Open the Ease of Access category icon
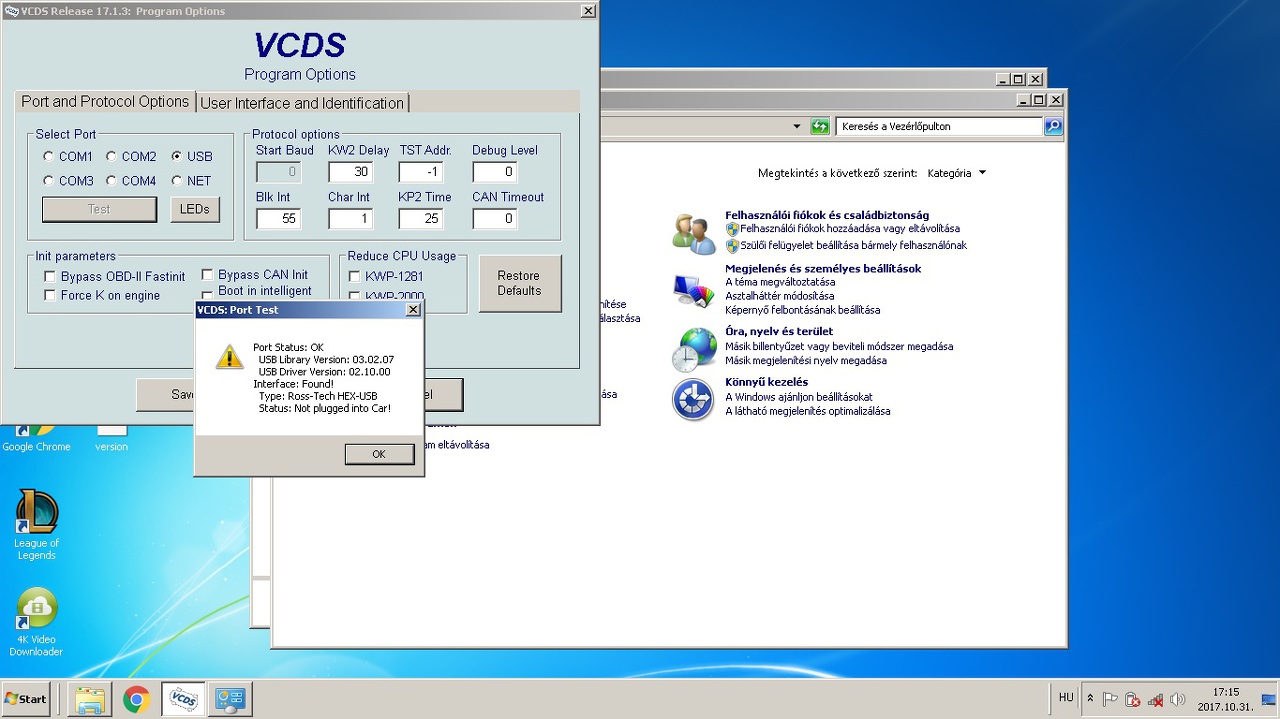This screenshot has width=1280, height=719. 694,400
